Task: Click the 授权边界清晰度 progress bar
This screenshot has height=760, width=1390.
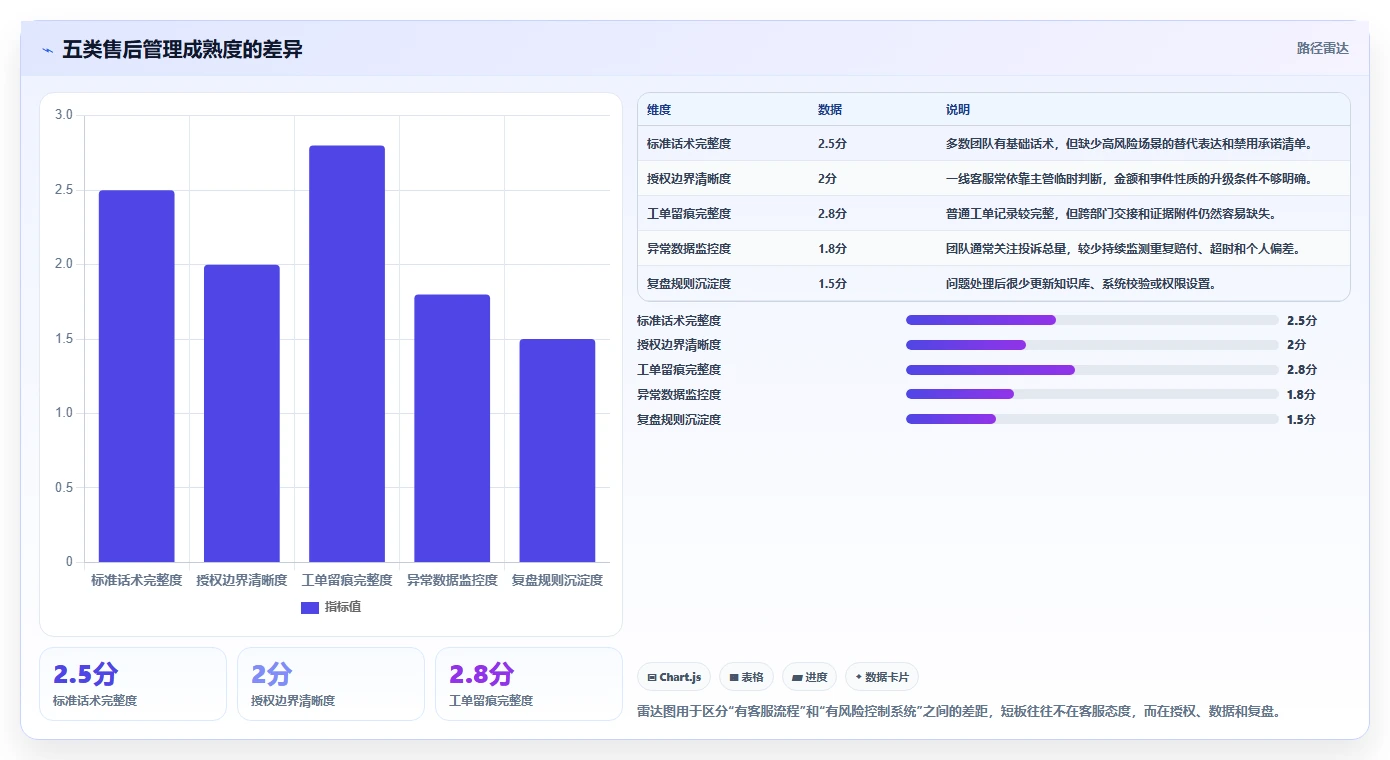Action: (x=1092, y=345)
